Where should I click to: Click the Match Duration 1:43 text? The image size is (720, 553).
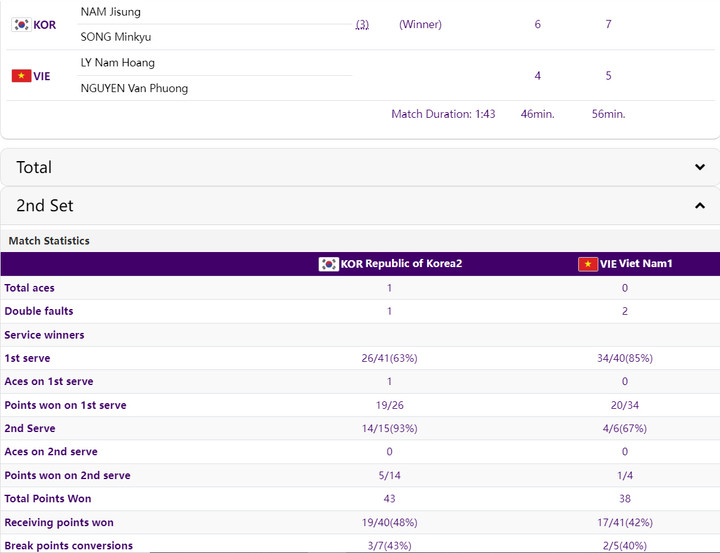pos(443,114)
